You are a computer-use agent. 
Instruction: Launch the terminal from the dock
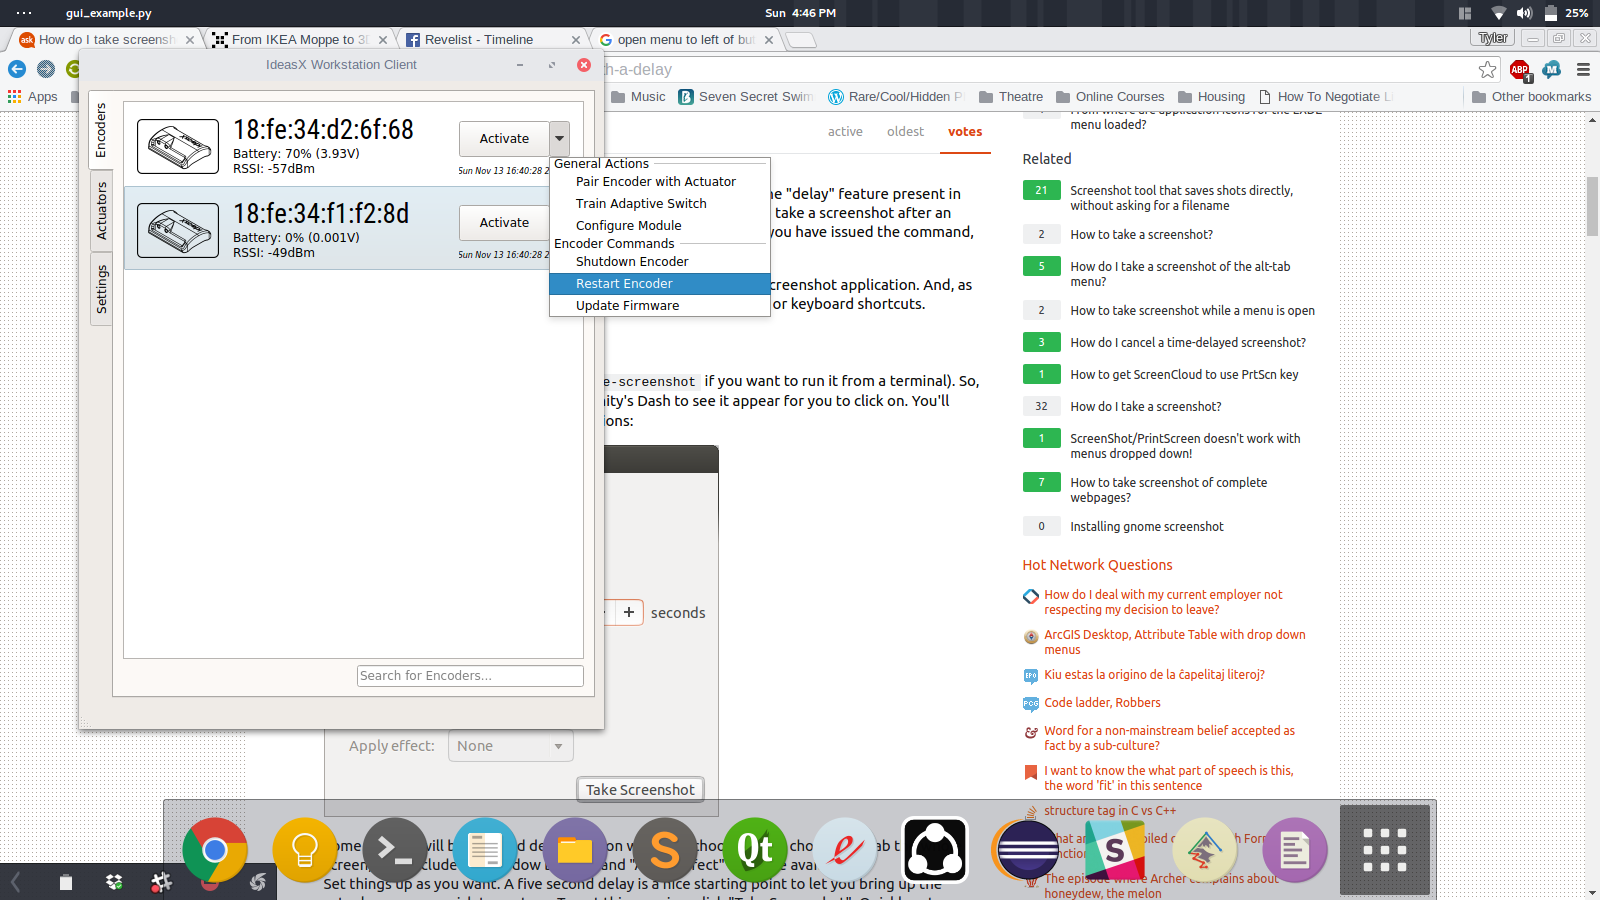(x=395, y=850)
